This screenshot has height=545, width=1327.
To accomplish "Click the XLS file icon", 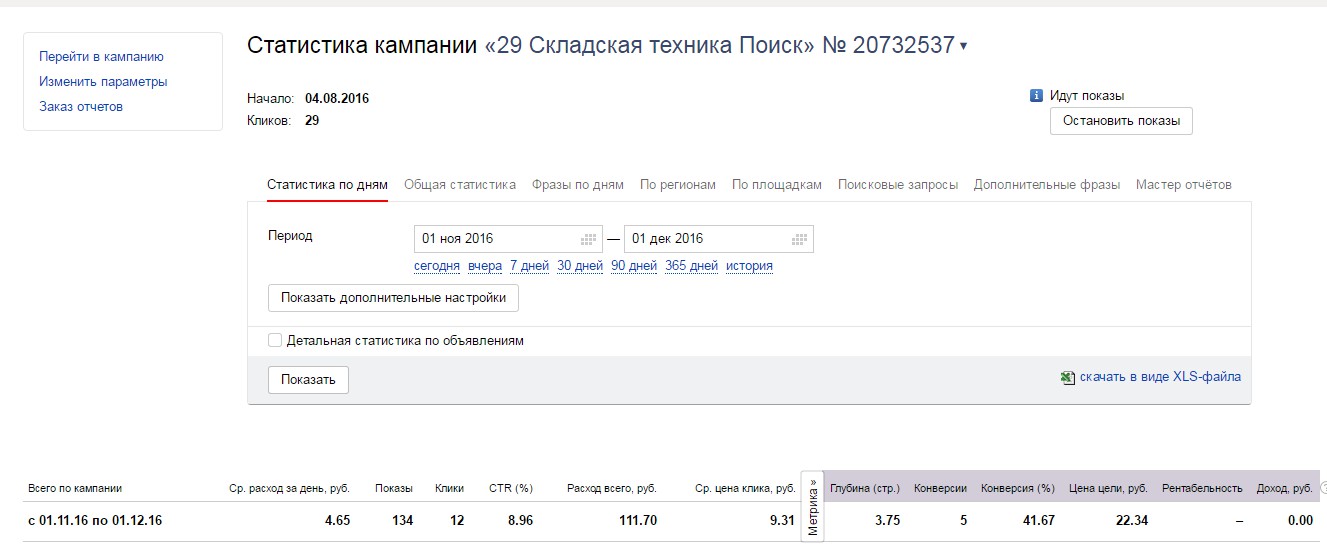I will 1069,378.
